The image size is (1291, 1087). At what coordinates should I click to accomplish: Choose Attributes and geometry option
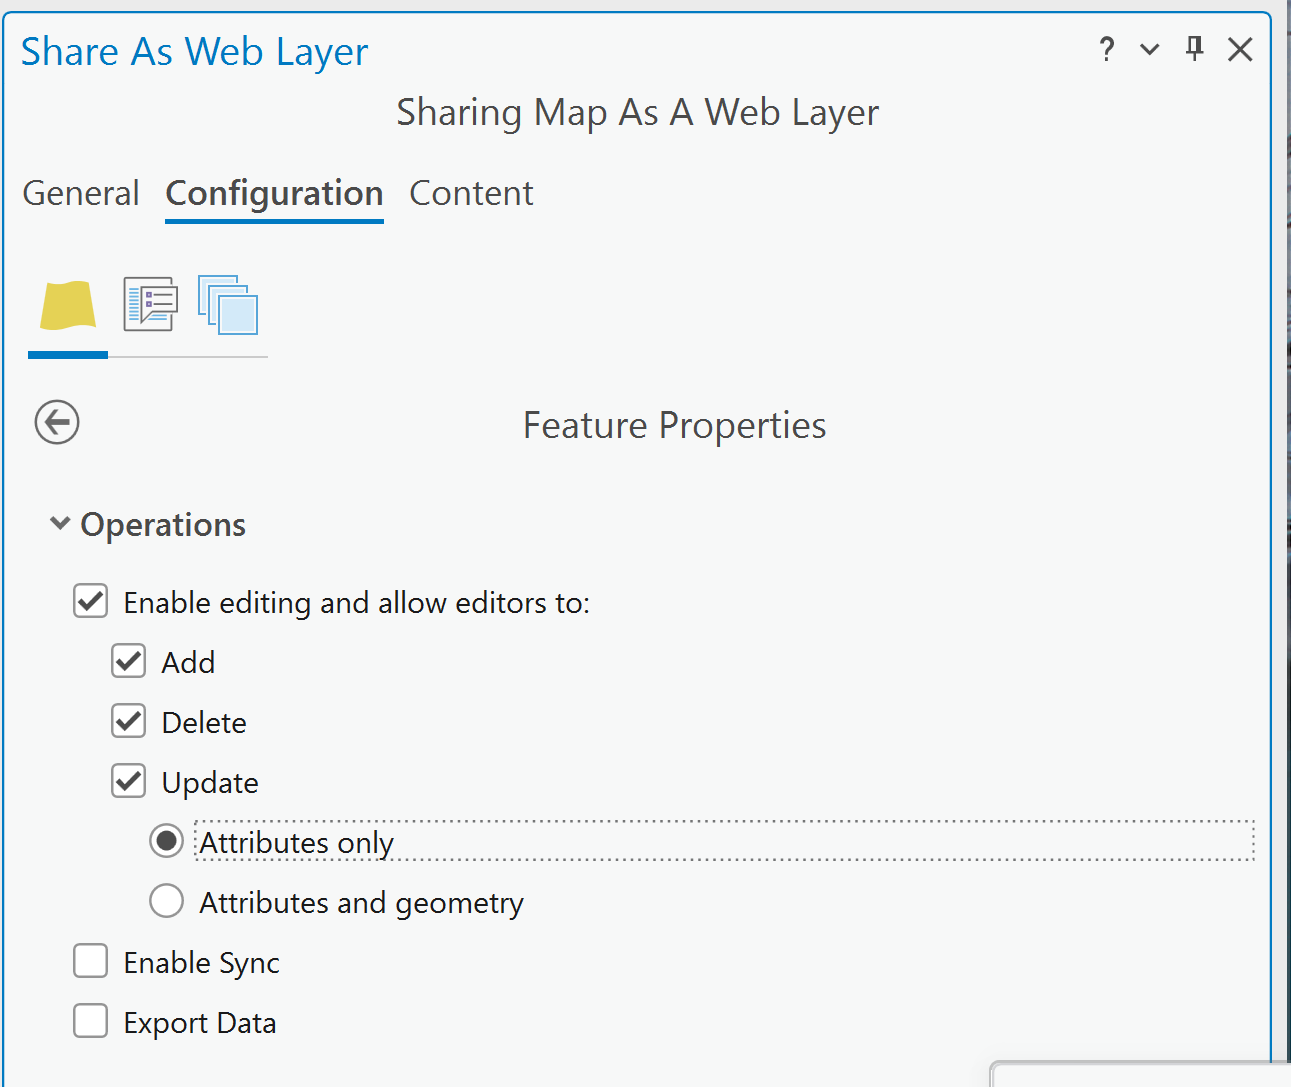pos(166,901)
